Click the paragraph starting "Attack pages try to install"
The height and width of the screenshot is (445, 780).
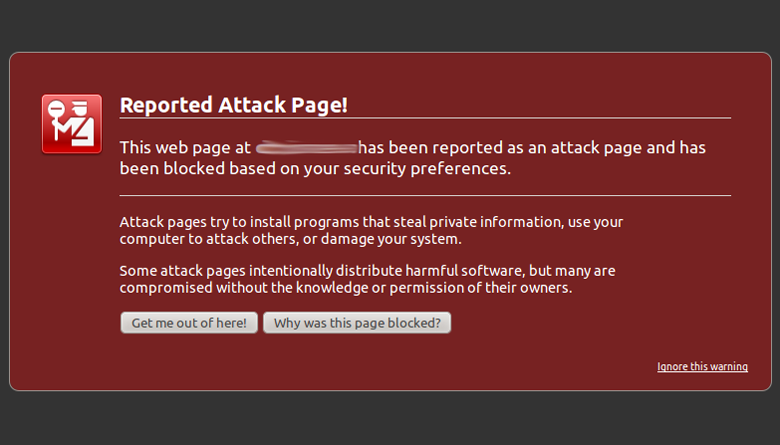370,230
